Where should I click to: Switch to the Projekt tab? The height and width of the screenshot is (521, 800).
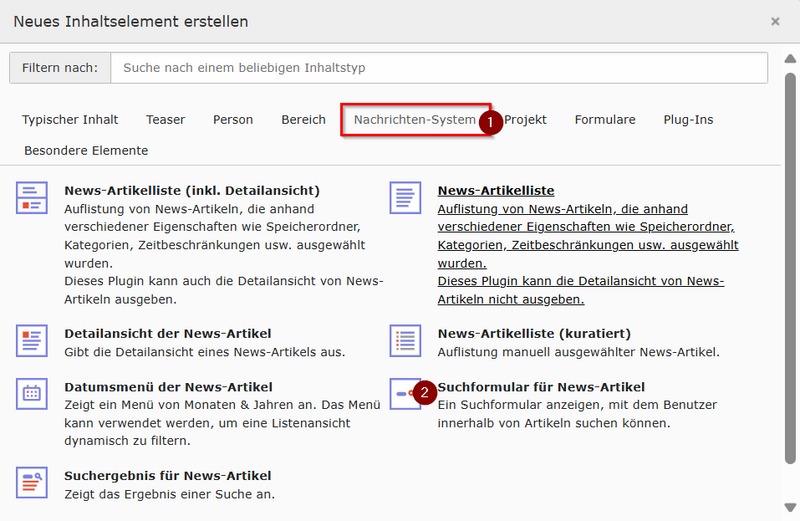(525, 120)
